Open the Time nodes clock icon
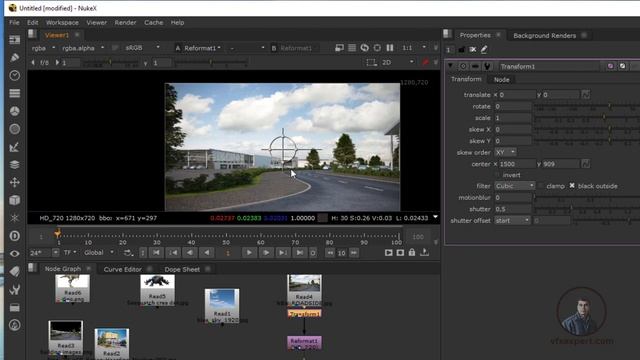Viewport: 640px width, 360px height. pyautogui.click(x=15, y=76)
